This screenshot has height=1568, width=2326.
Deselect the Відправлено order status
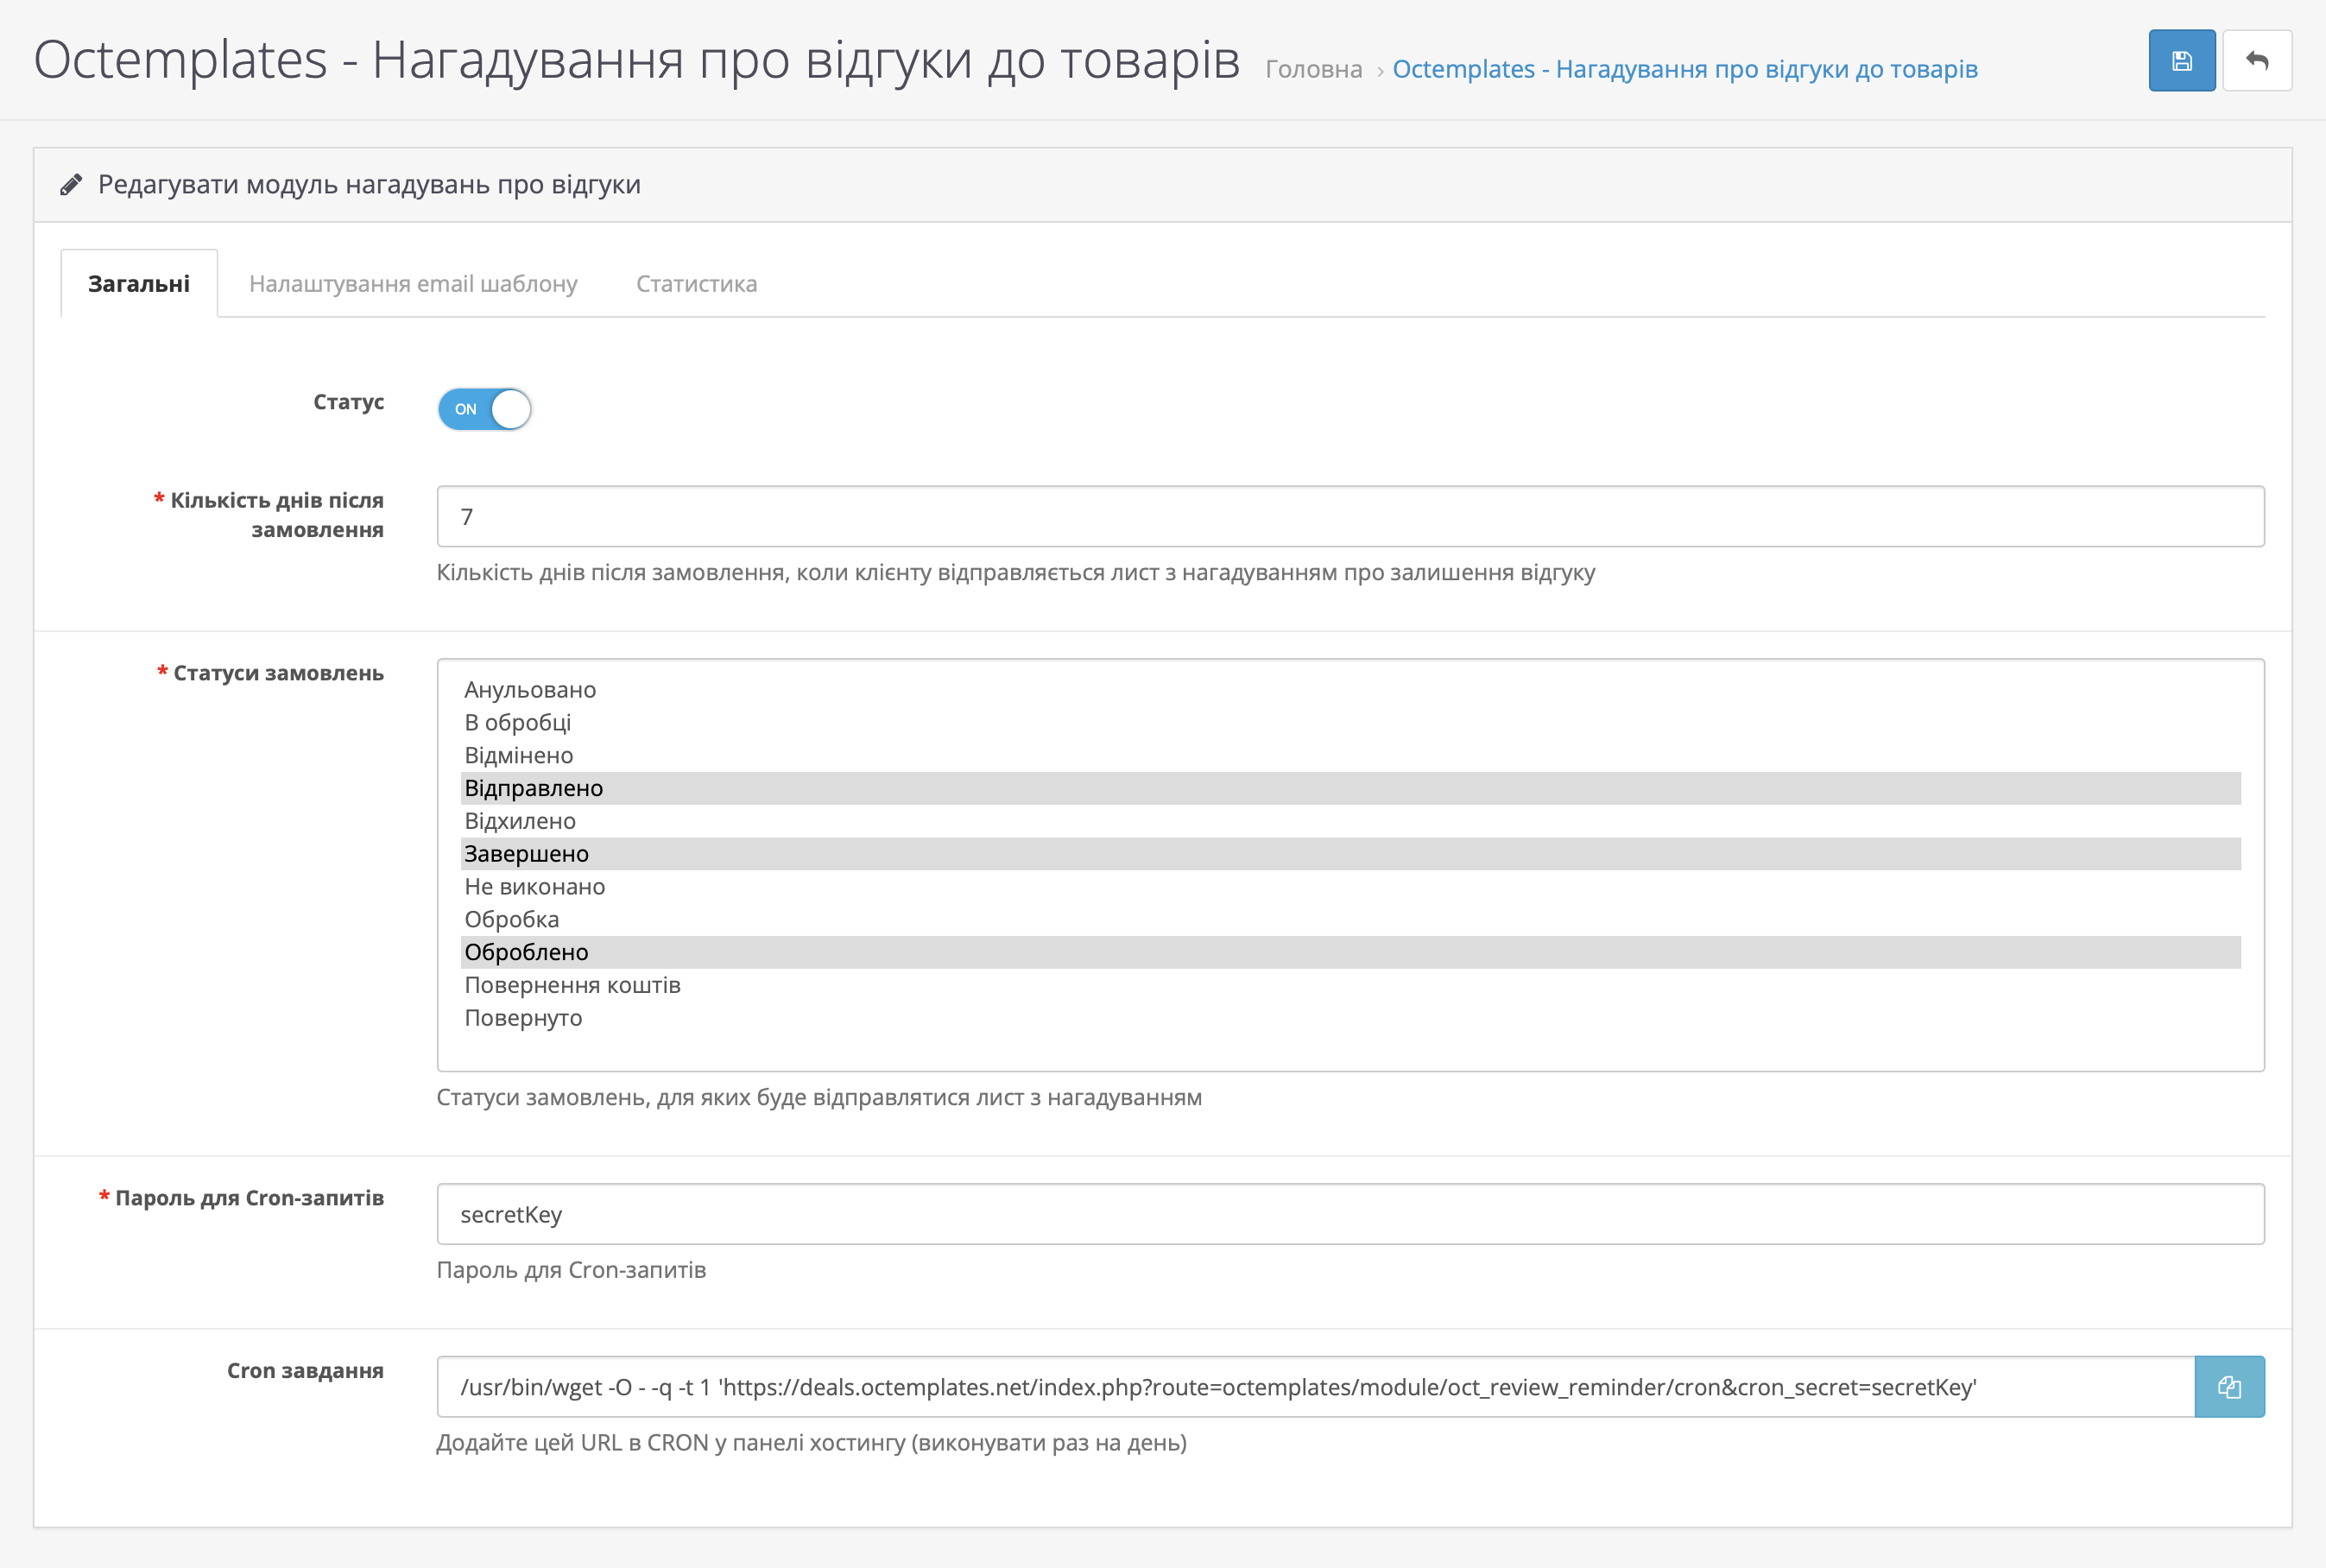point(534,788)
